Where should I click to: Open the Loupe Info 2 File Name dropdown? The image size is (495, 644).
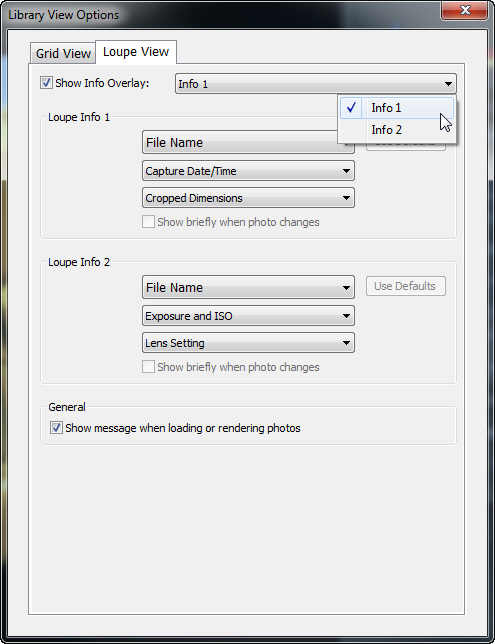248,288
